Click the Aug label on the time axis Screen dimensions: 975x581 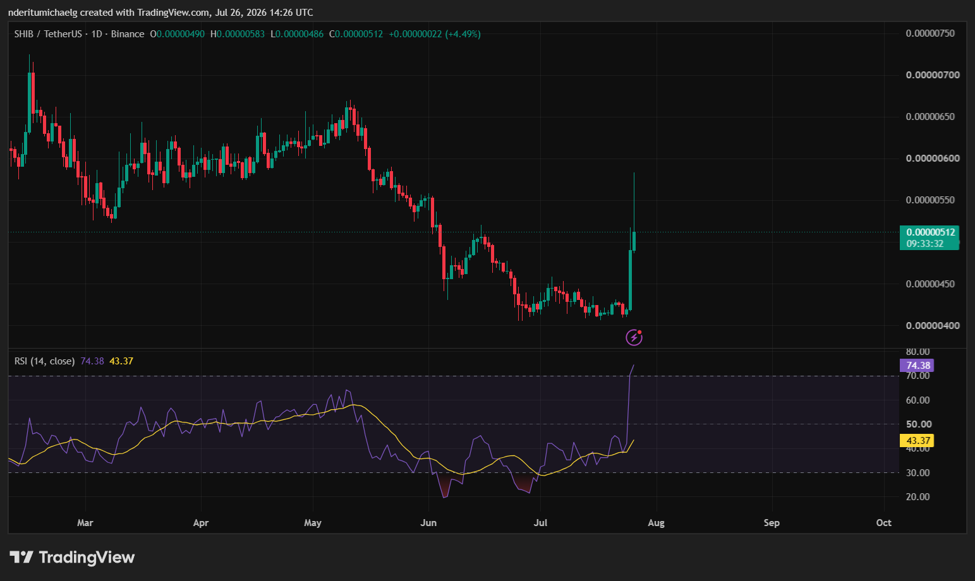click(x=656, y=523)
